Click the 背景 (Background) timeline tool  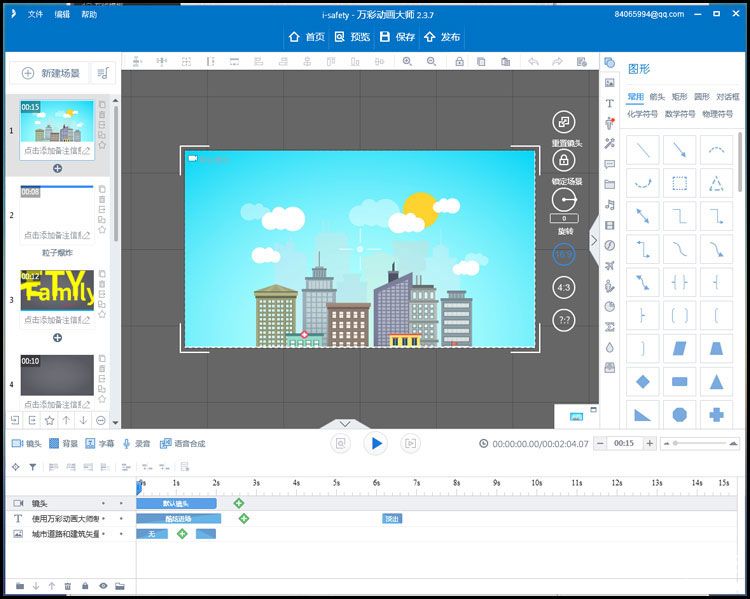point(62,443)
